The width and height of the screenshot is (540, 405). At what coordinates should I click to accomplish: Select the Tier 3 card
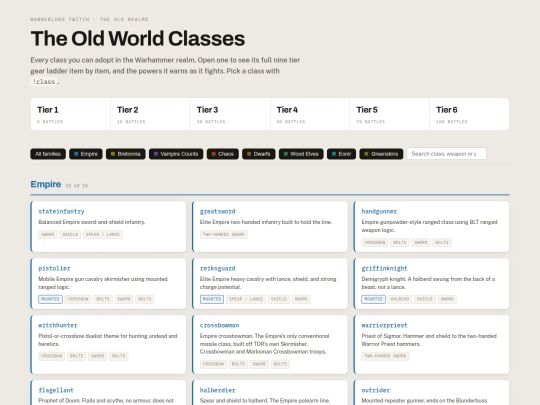point(230,114)
